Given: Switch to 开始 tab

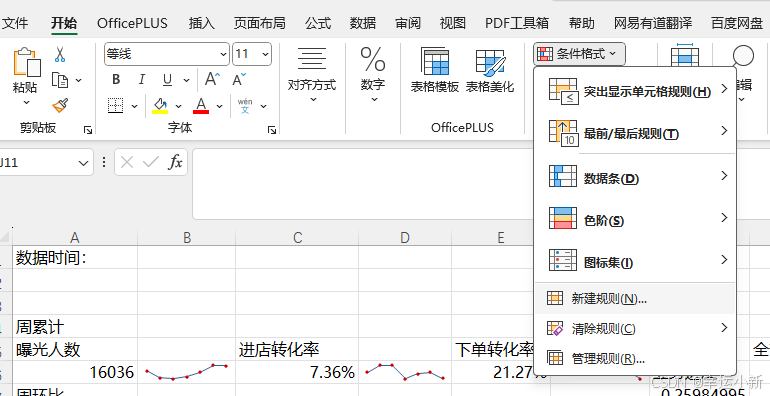Looking at the screenshot, I should (x=64, y=23).
